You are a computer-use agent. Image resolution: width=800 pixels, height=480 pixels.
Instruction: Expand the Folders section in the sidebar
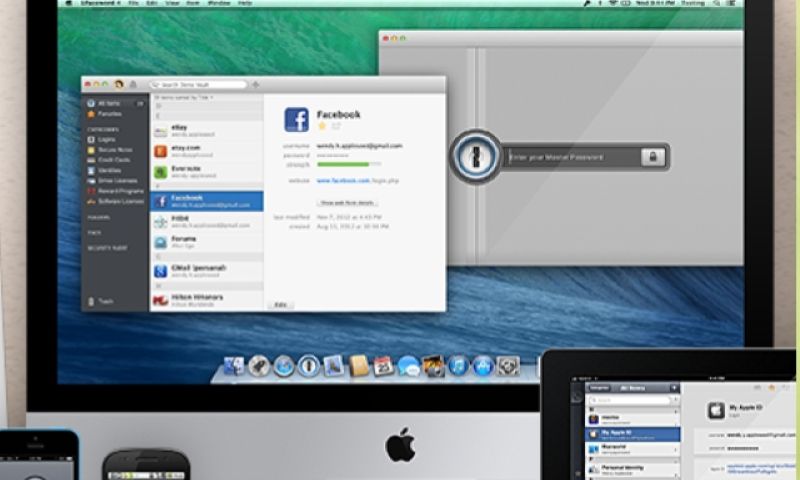click(x=98, y=217)
